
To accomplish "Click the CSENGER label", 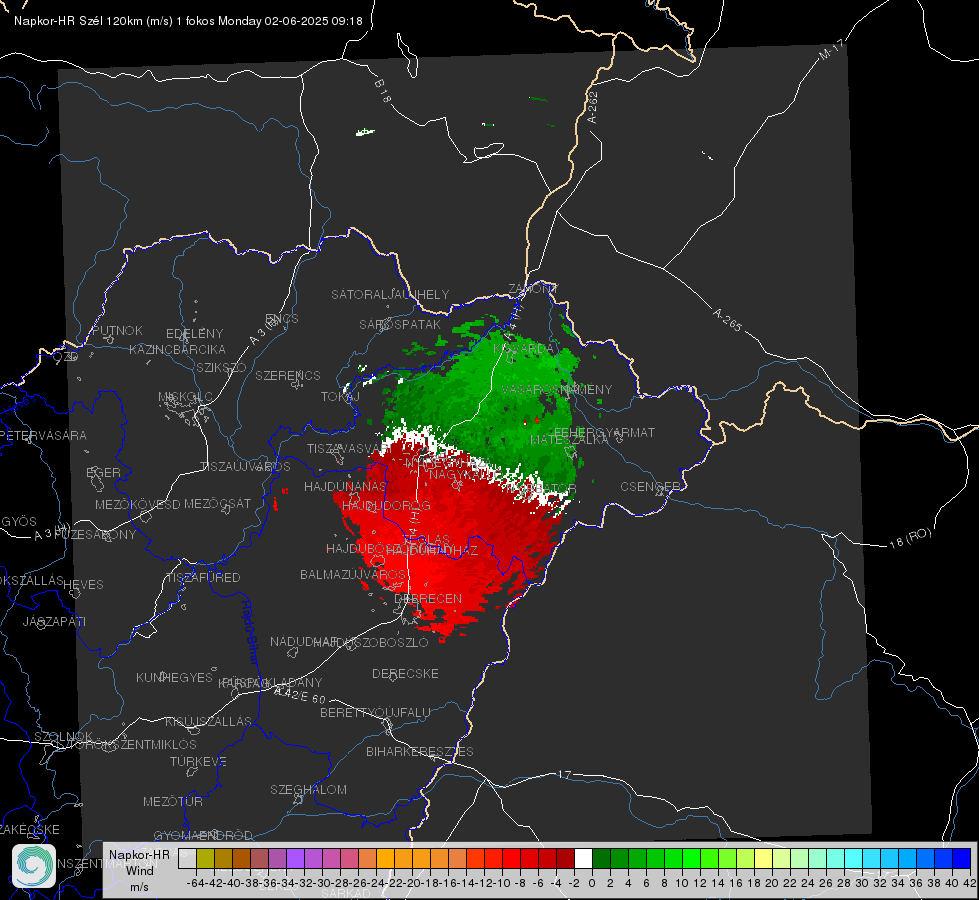I will click(651, 486).
